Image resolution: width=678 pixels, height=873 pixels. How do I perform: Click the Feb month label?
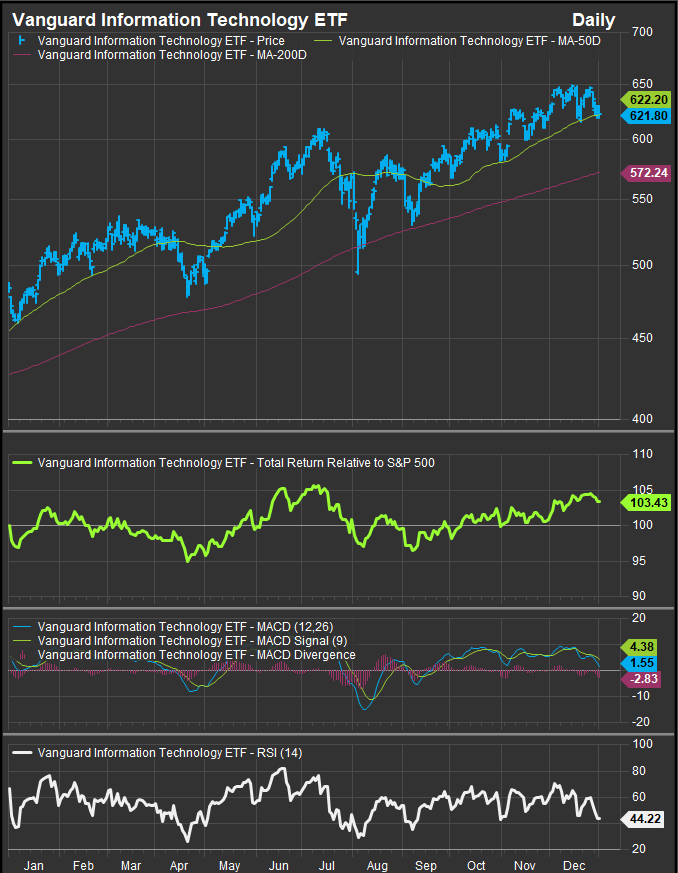[x=83, y=865]
